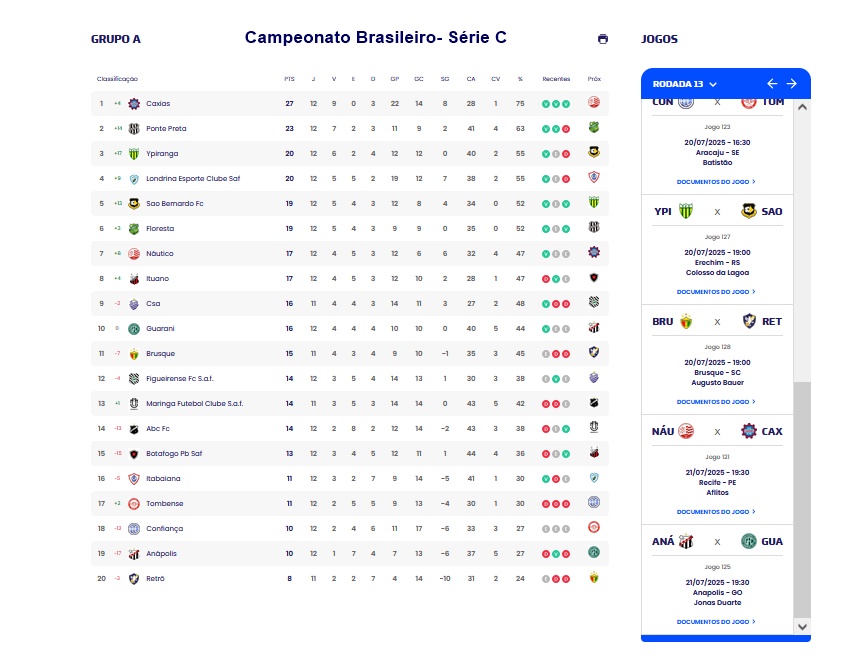Click the Ponte Preta team crest
Viewport: 857px width, 656px height.
pyautogui.click(x=134, y=128)
